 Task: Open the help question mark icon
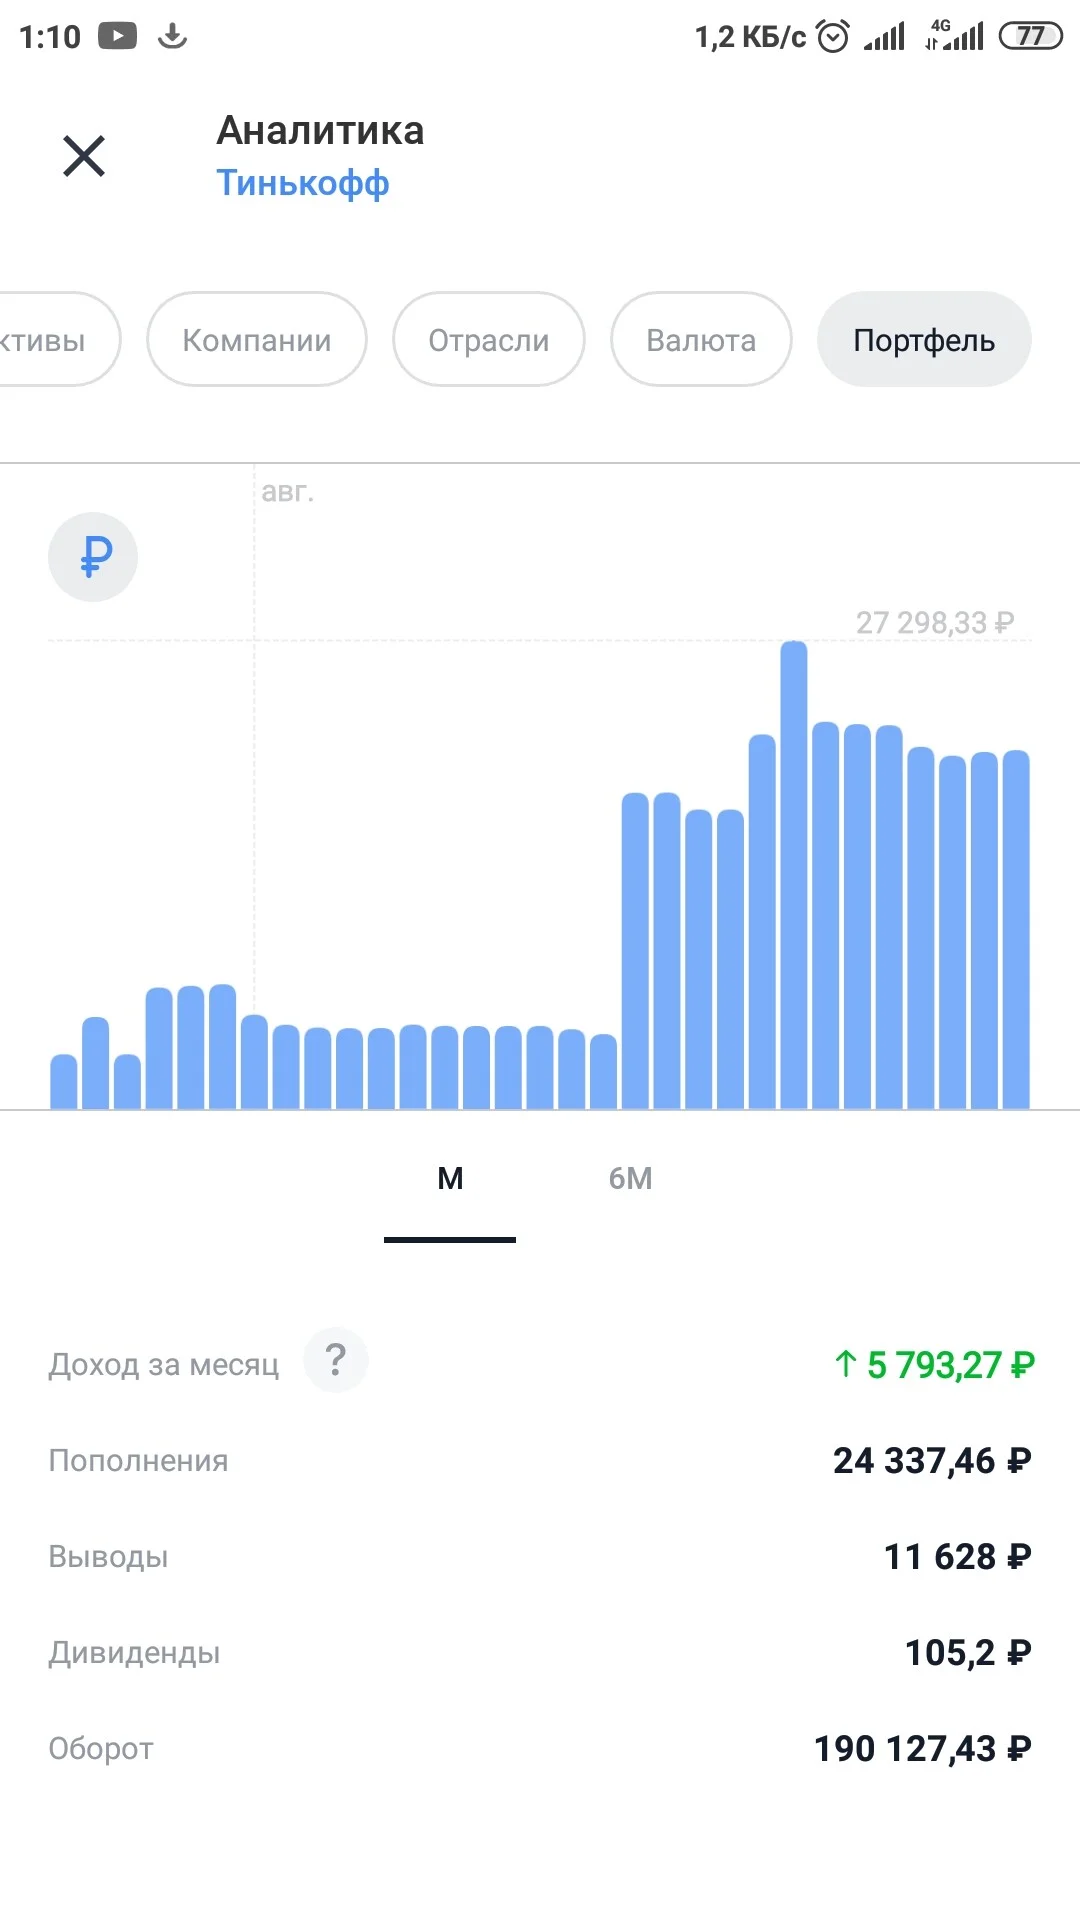(336, 1360)
